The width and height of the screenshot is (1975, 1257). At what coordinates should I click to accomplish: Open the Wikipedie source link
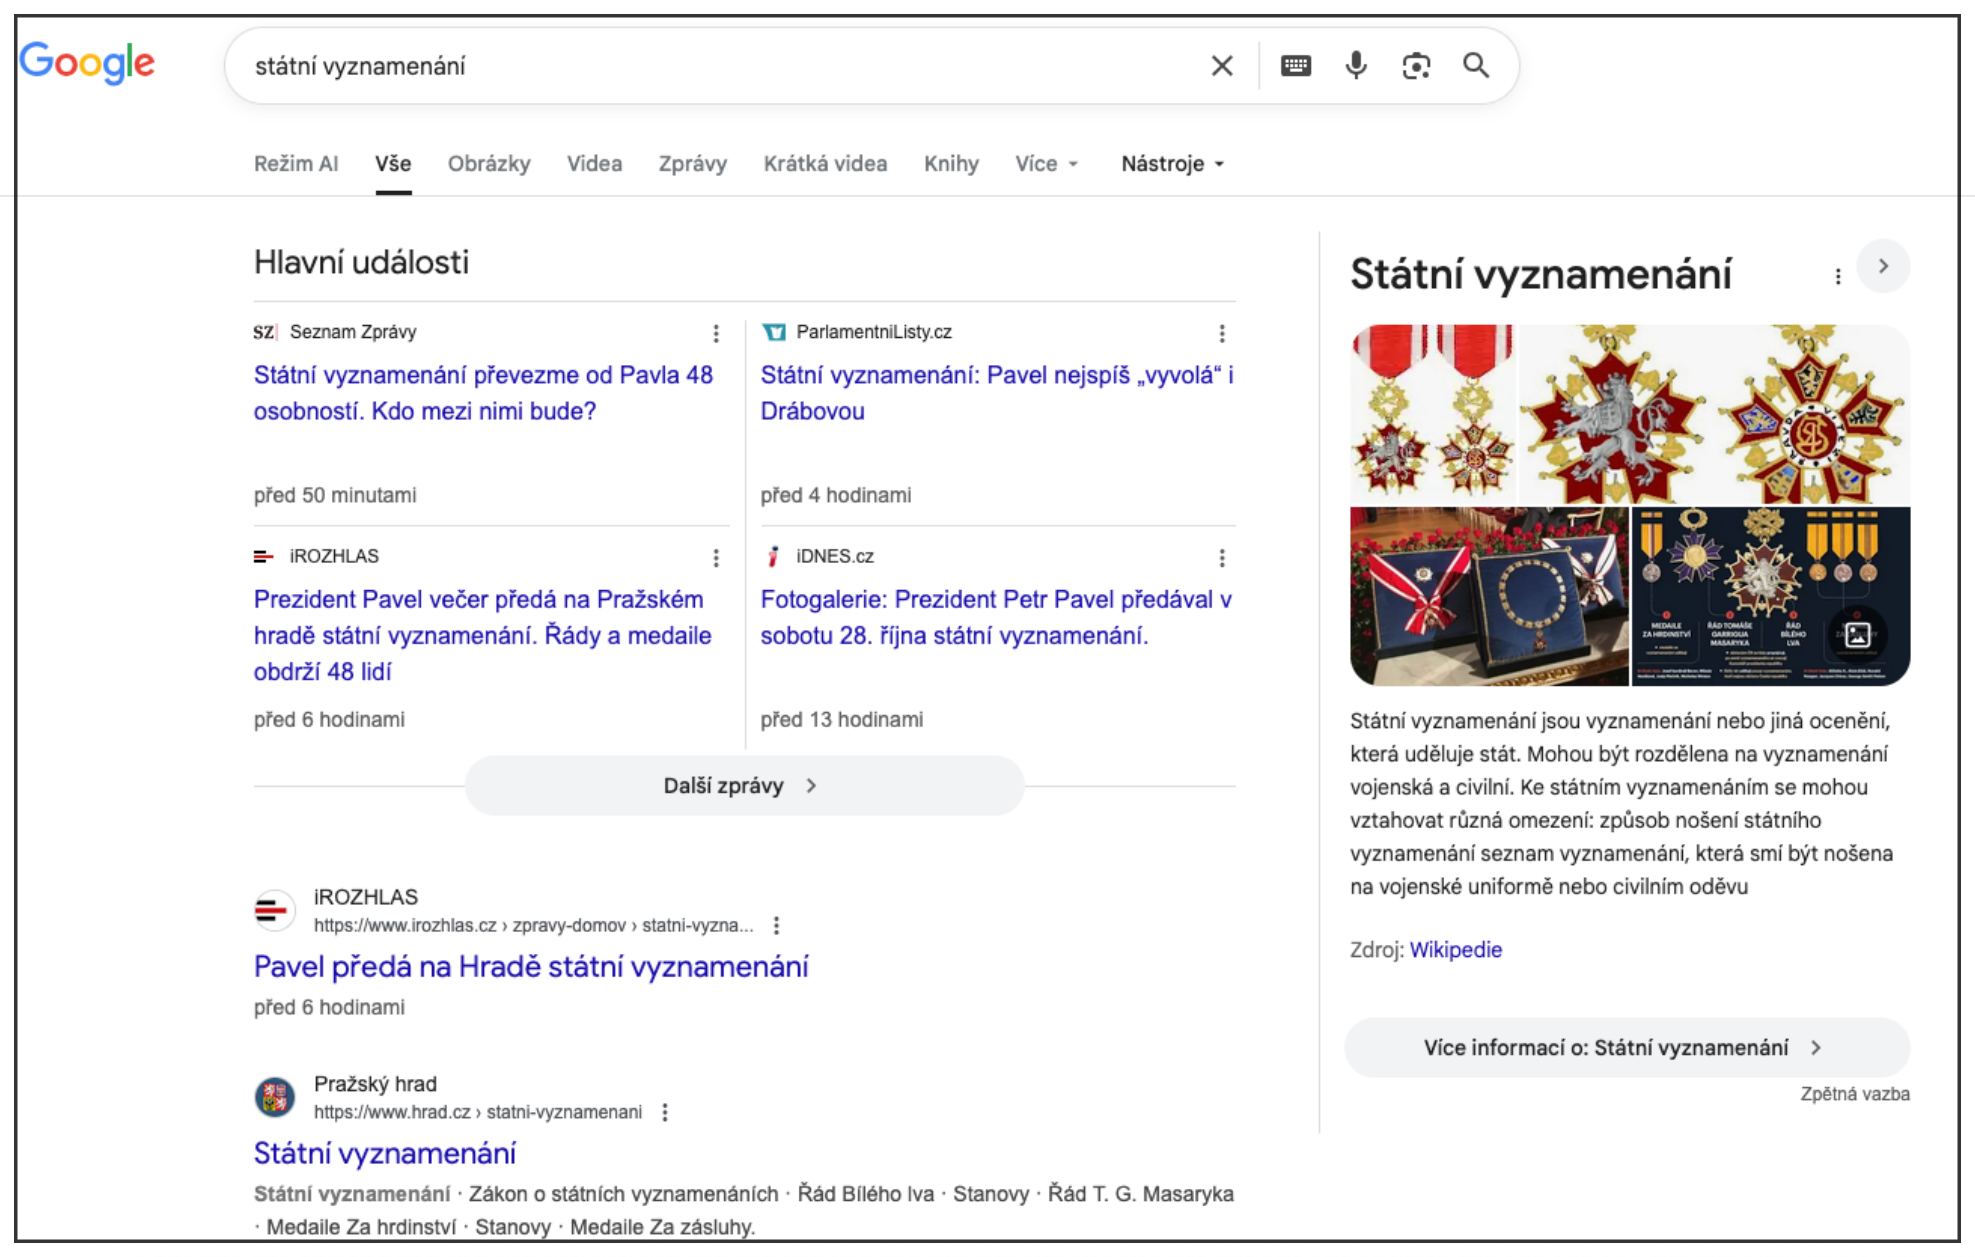(1455, 950)
